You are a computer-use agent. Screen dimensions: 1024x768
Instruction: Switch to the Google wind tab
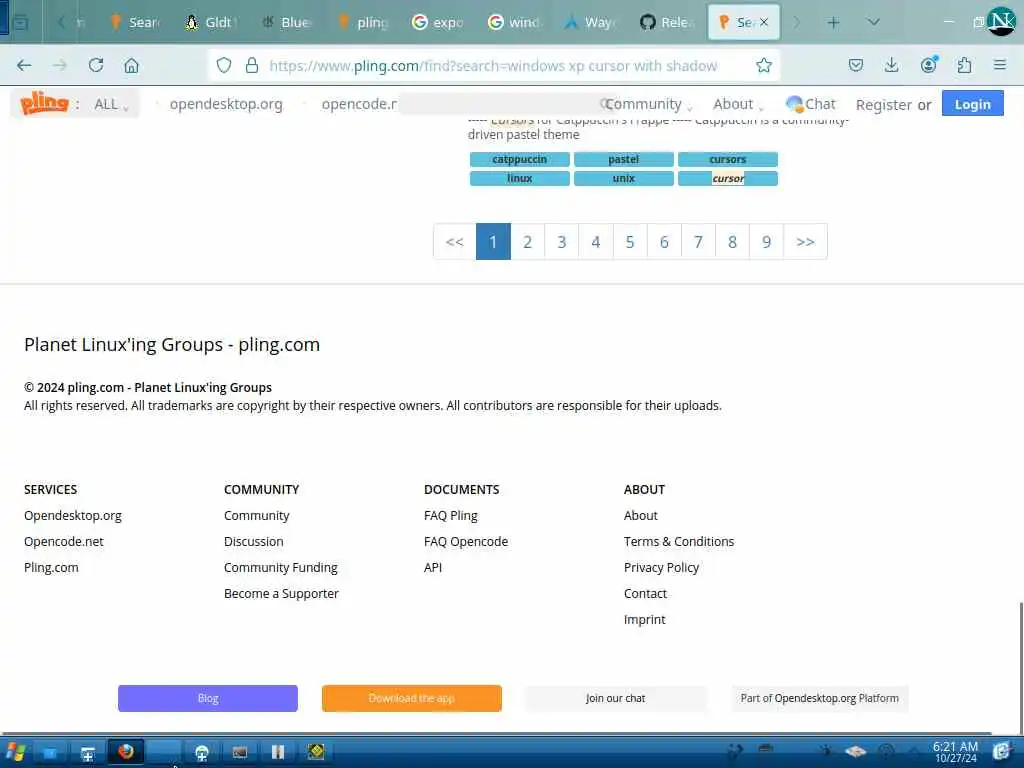pyautogui.click(x=514, y=22)
